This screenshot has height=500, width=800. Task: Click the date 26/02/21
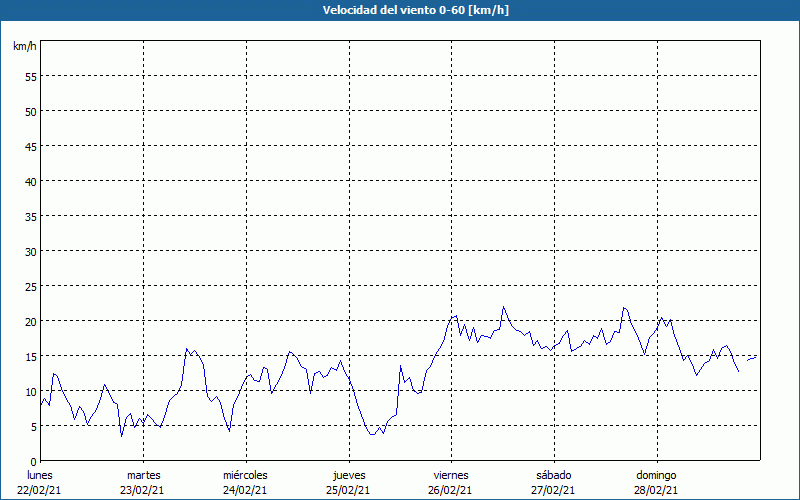(451, 490)
